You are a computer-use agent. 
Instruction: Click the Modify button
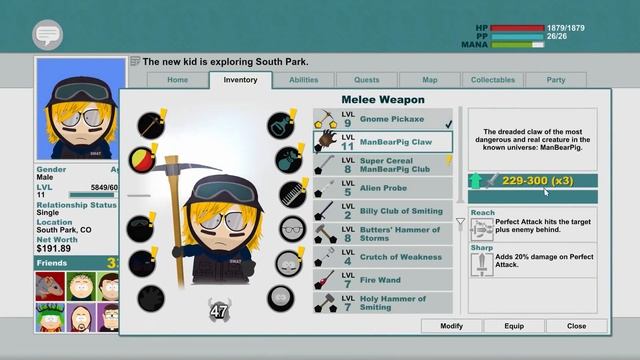tap(451, 326)
